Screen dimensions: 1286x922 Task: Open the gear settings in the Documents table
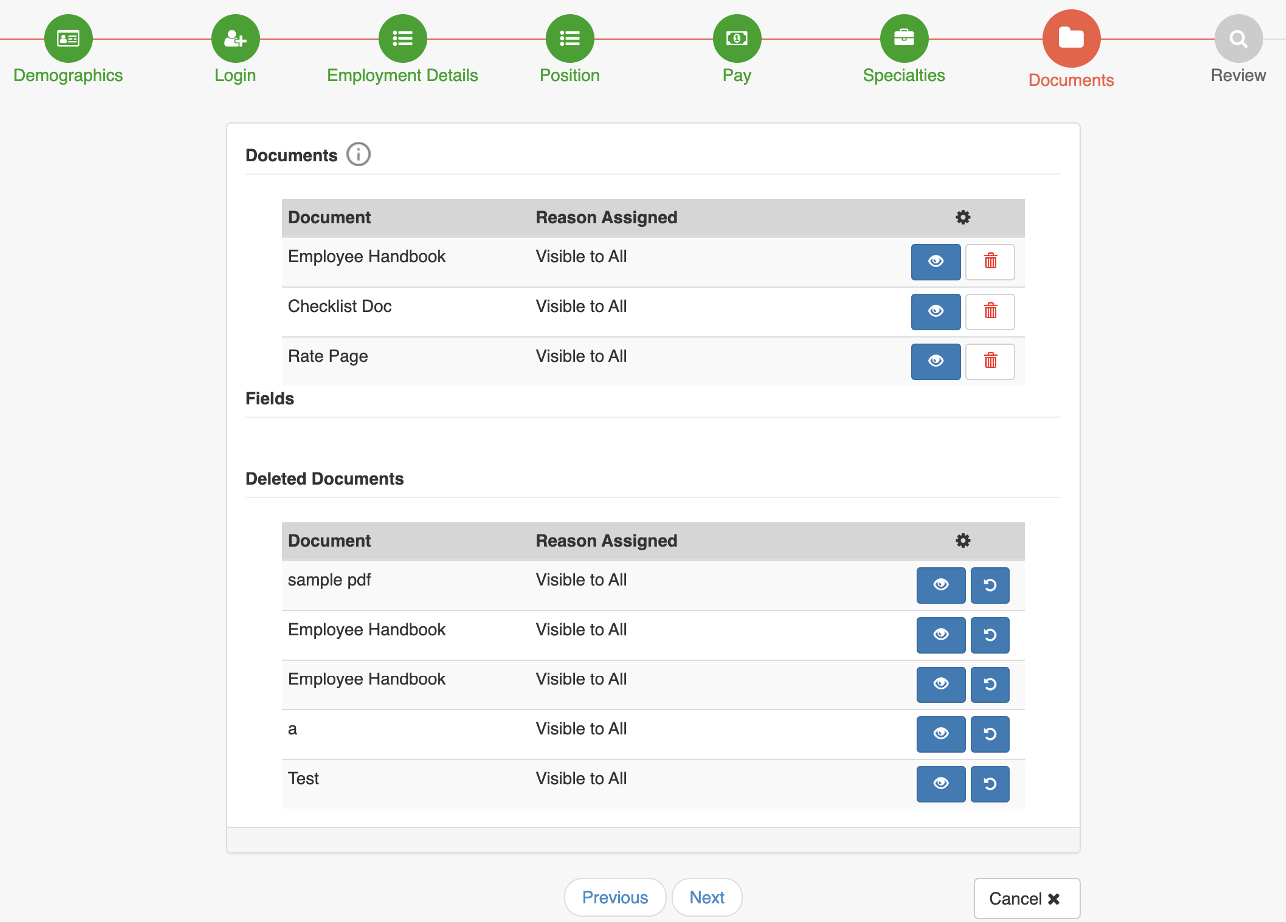tap(962, 217)
